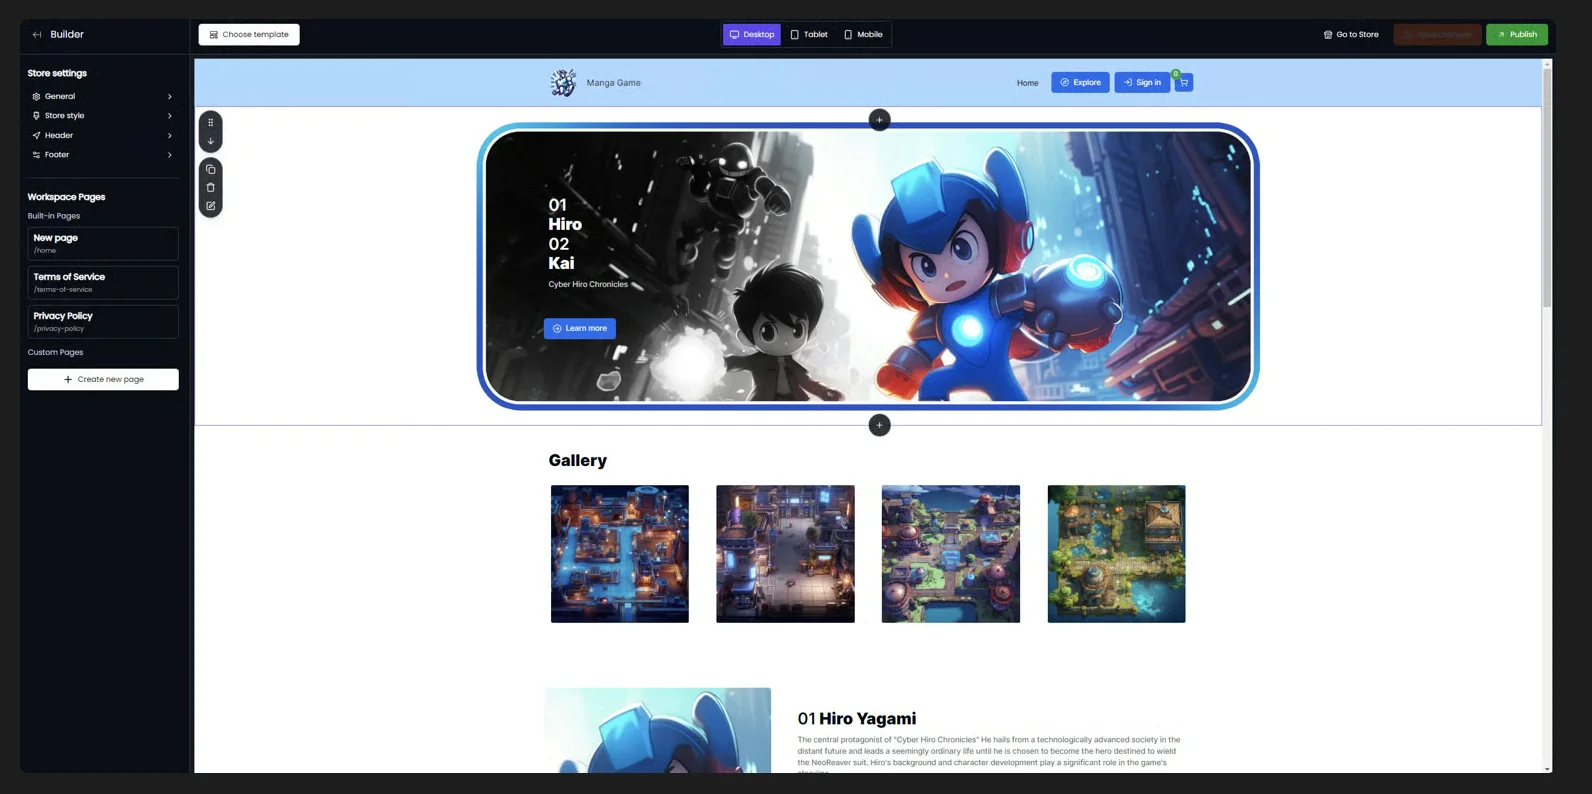
Task: Click the Gallery section heading
Action: (x=578, y=461)
